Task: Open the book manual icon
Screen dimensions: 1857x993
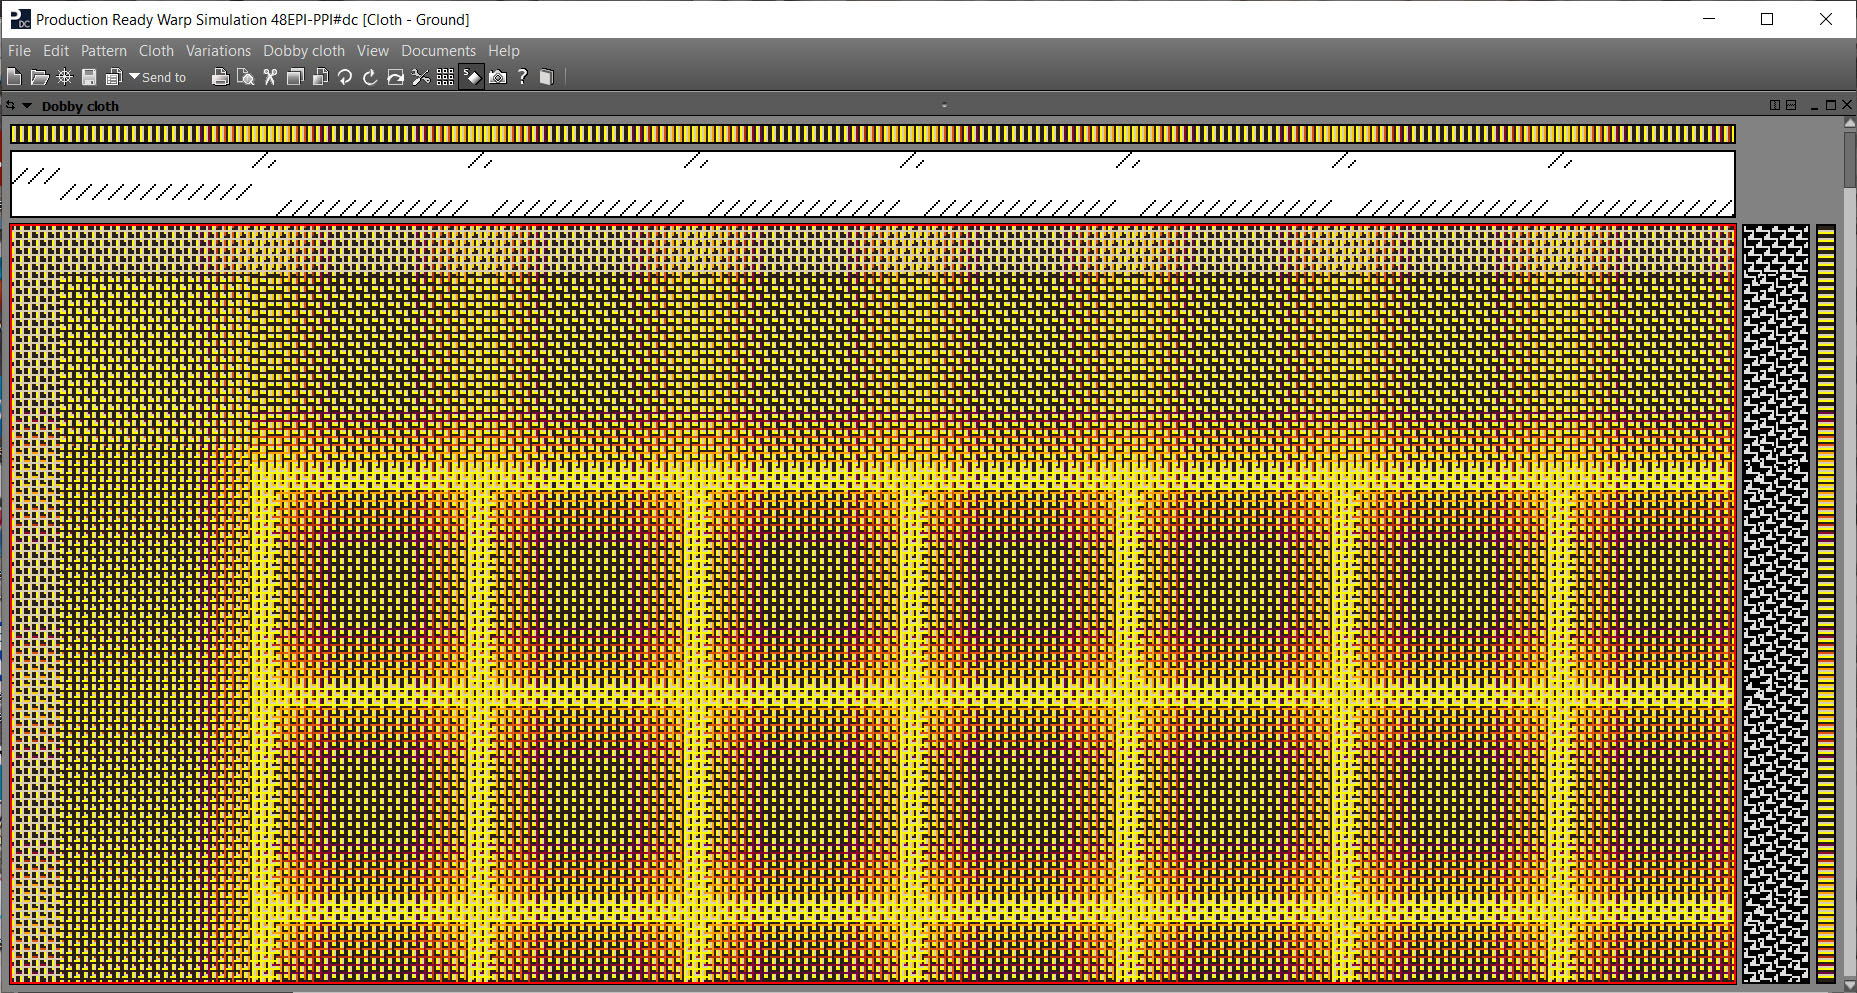Action: (546, 77)
